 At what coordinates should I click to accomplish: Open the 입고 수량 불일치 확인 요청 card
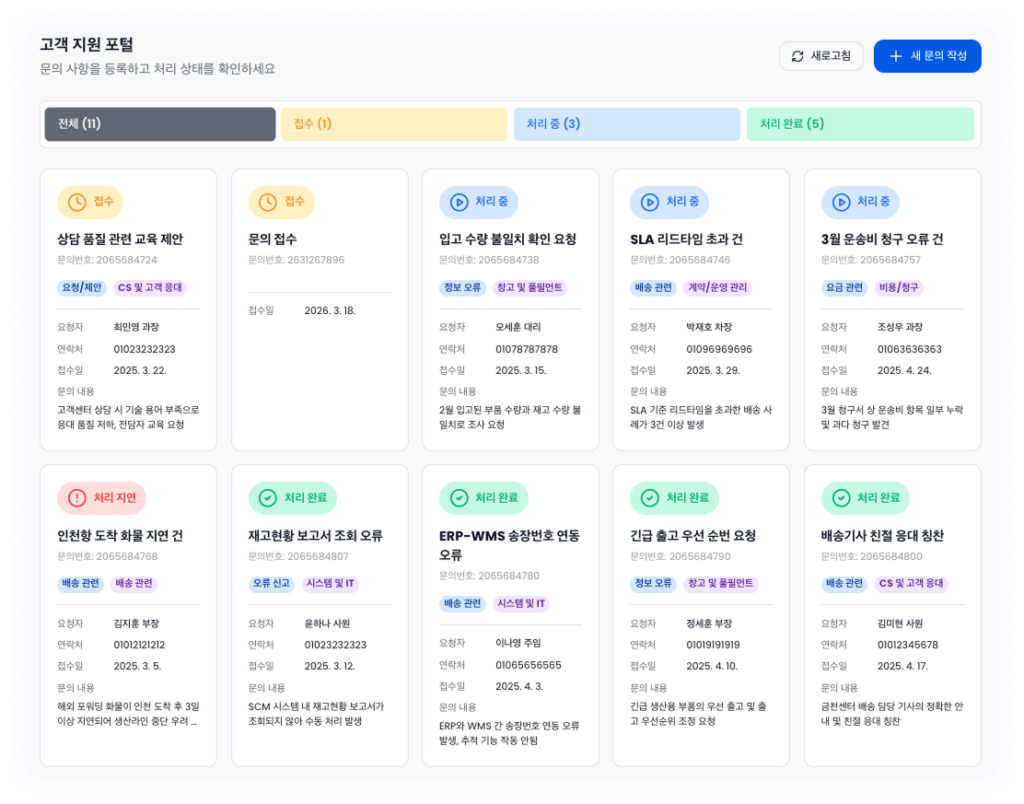(x=508, y=240)
